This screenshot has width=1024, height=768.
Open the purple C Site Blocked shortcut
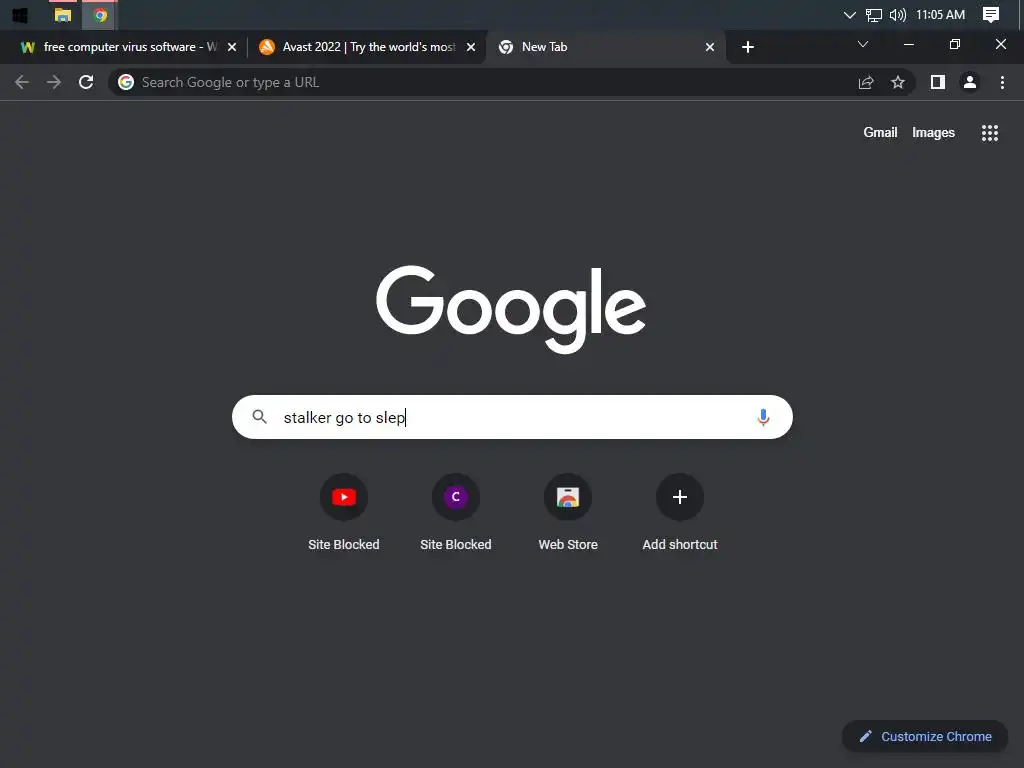pyautogui.click(x=456, y=513)
